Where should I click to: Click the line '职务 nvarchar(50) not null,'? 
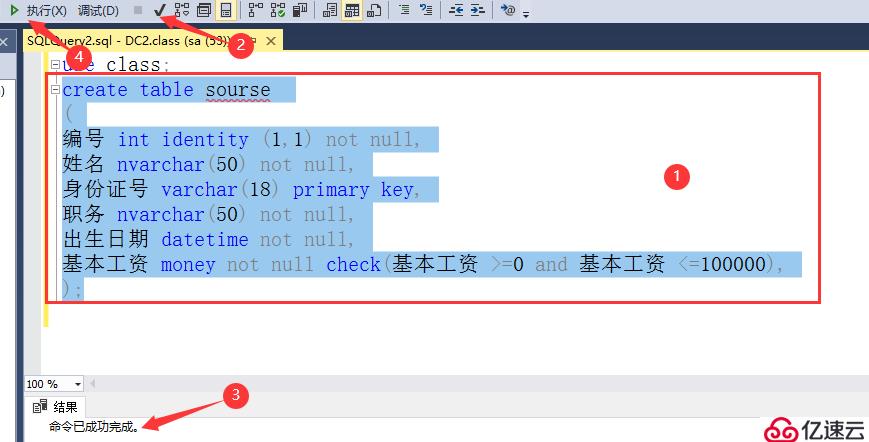tap(208, 214)
